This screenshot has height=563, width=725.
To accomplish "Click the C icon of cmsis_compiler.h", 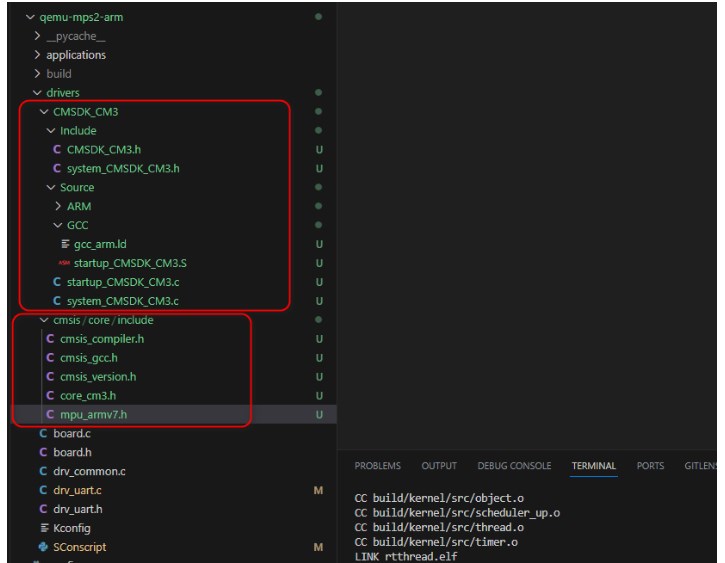I will (50, 339).
